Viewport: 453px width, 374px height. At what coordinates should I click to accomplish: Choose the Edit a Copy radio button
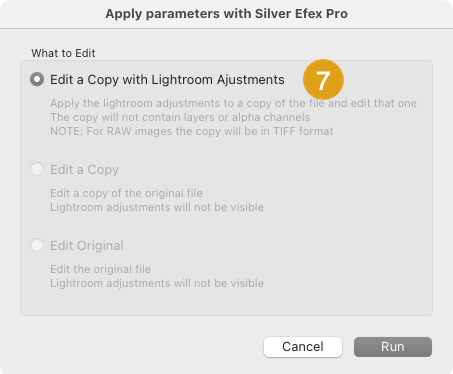tap(37, 169)
